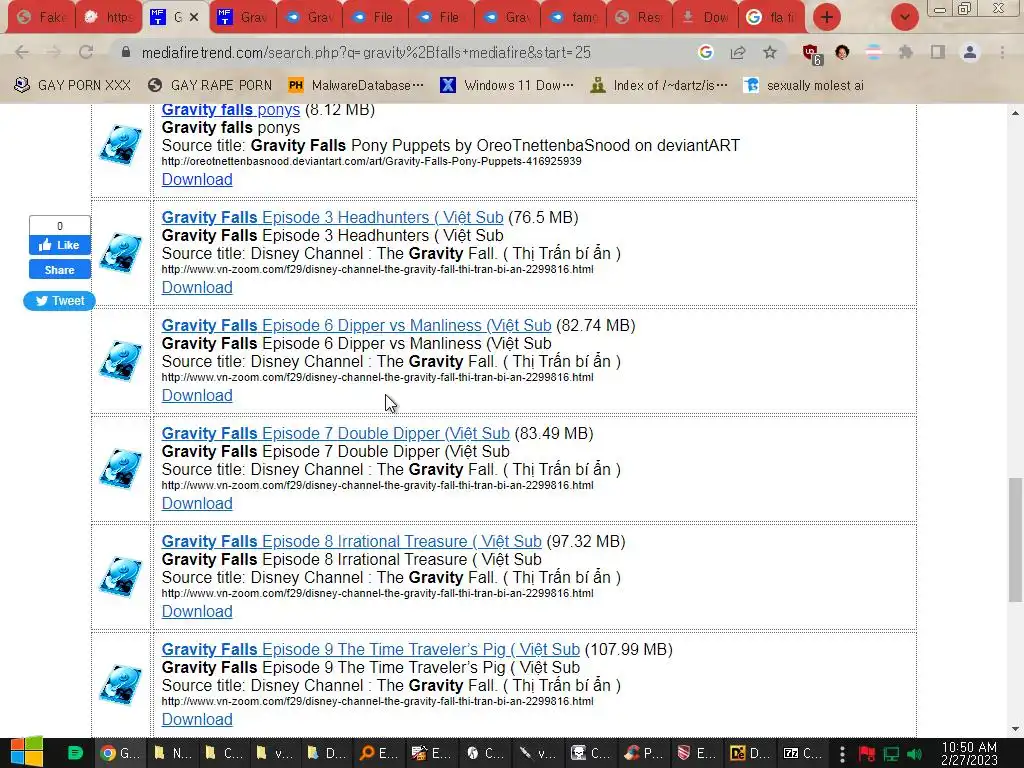Click the deviantart source URL text
1024x768 pixels.
(372, 161)
